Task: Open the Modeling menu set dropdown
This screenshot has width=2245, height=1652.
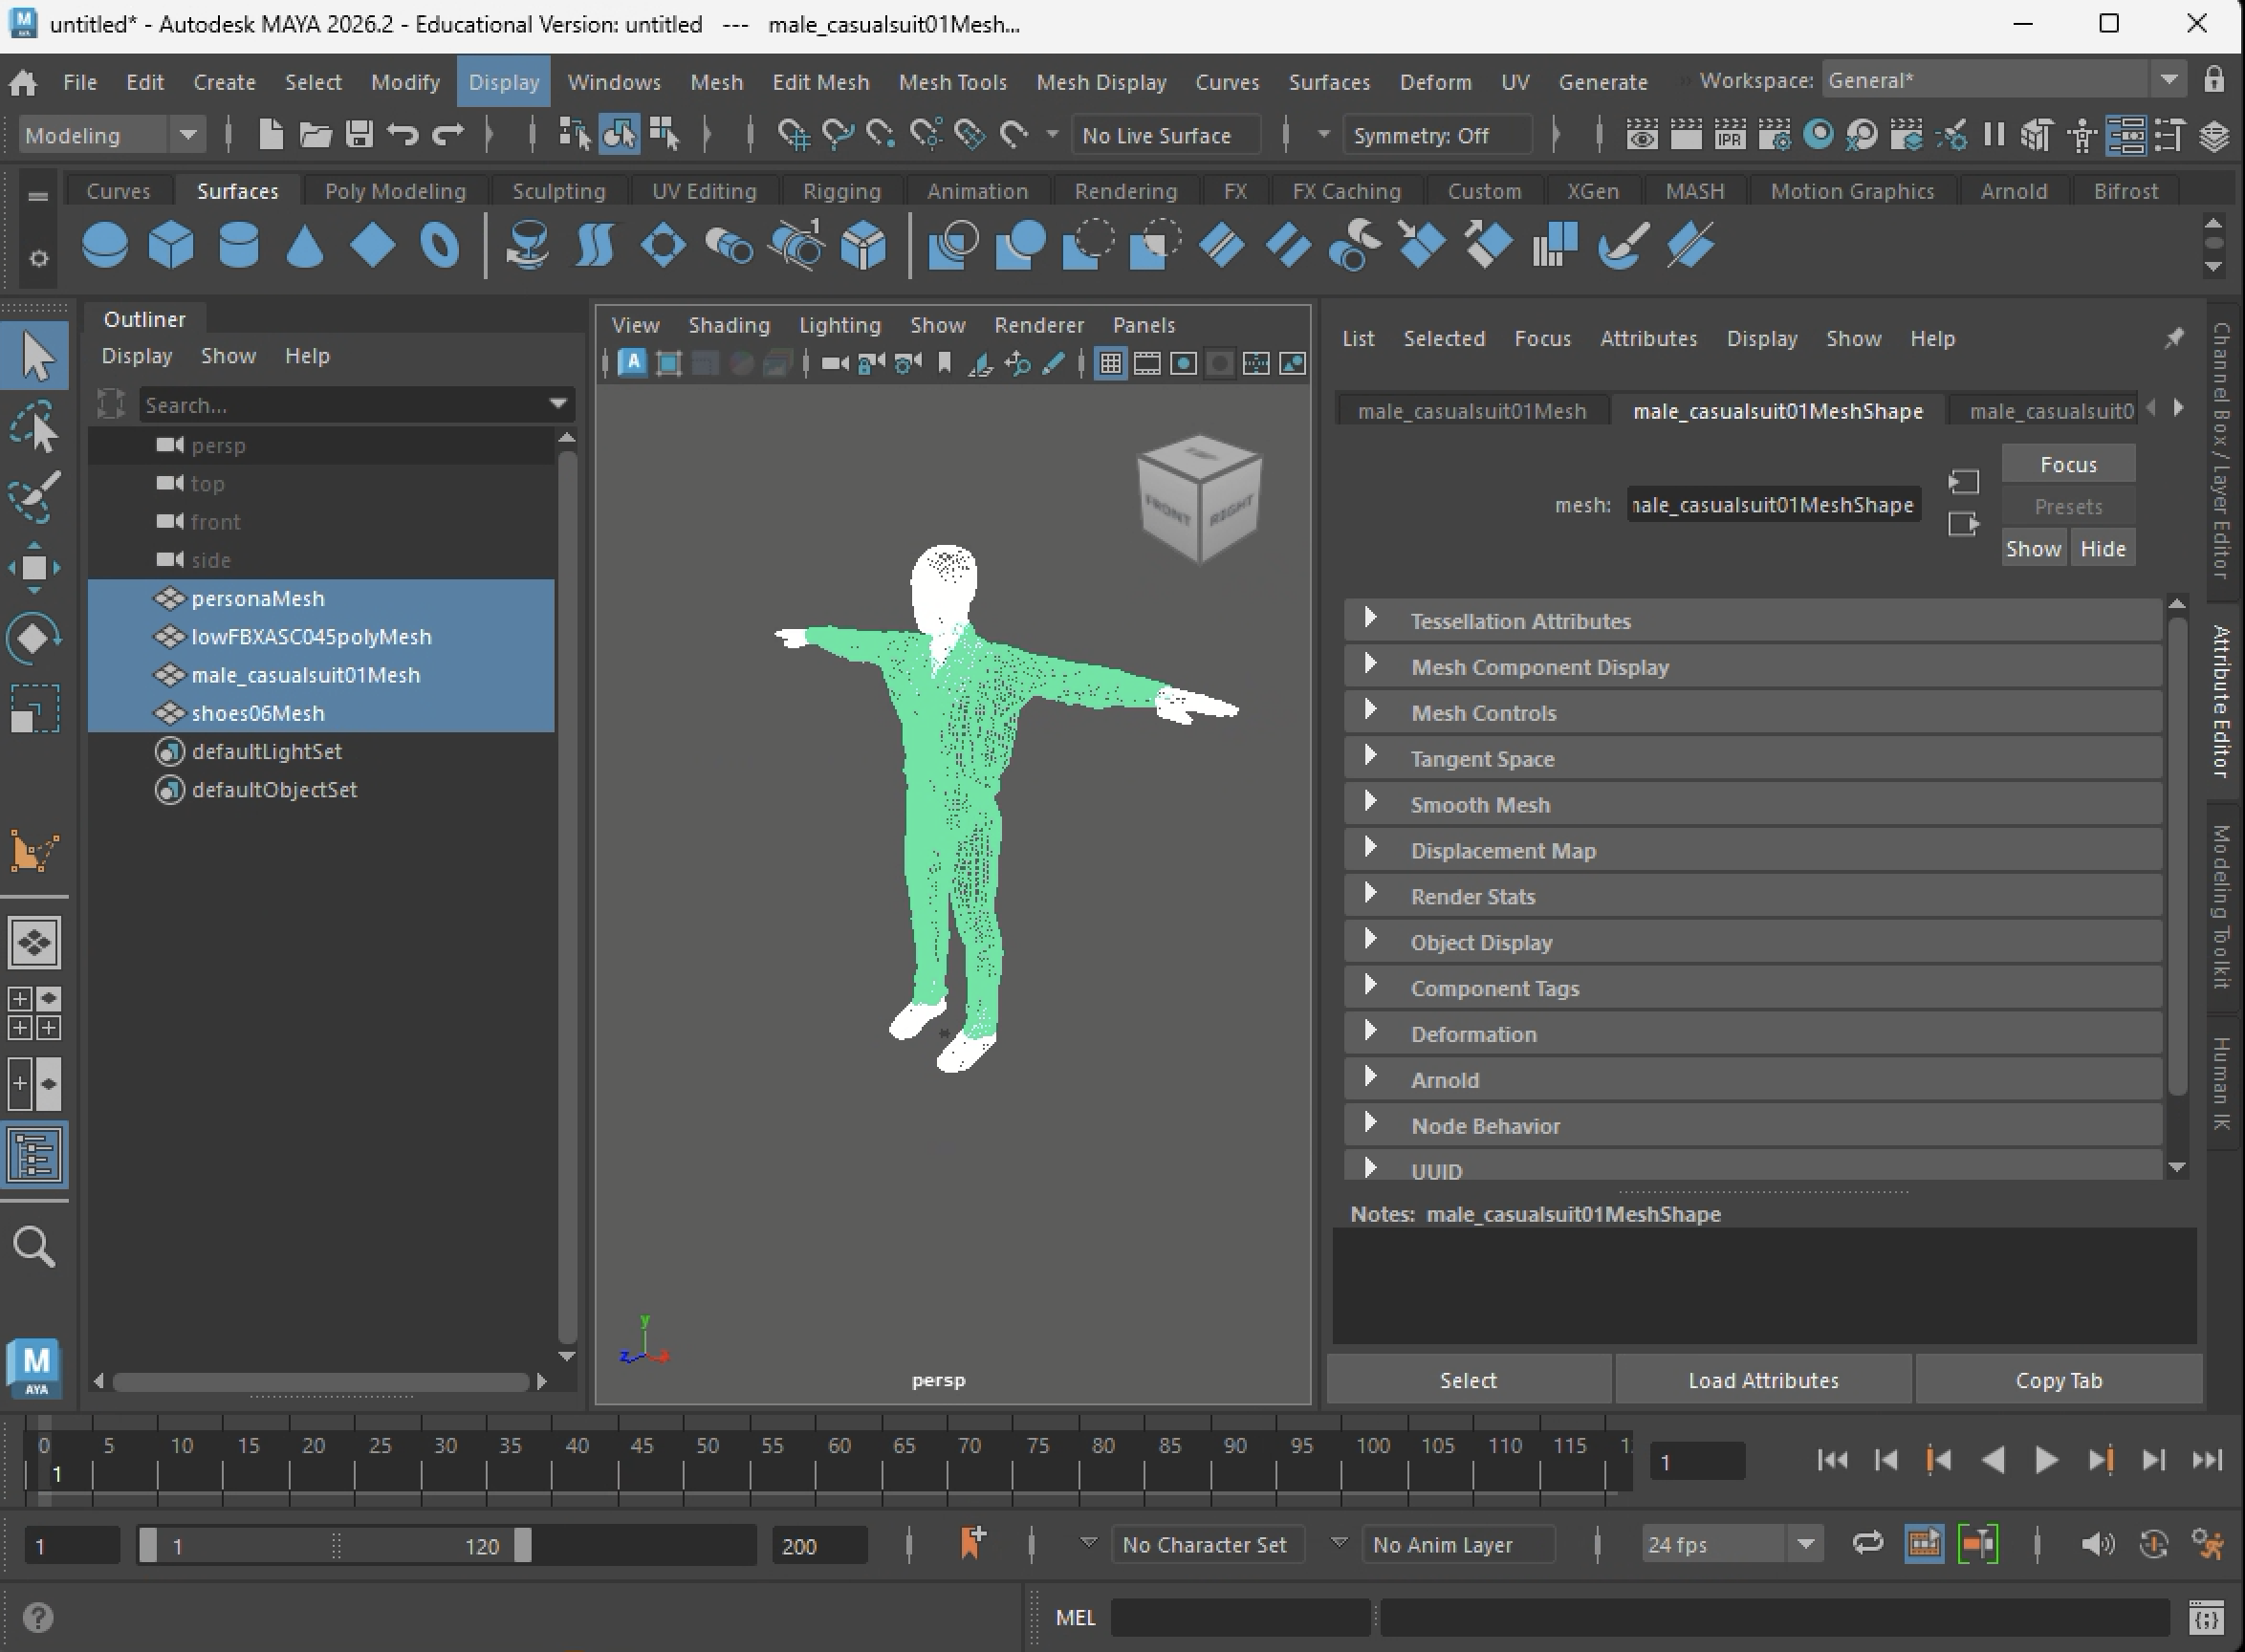Action: (x=188, y=135)
